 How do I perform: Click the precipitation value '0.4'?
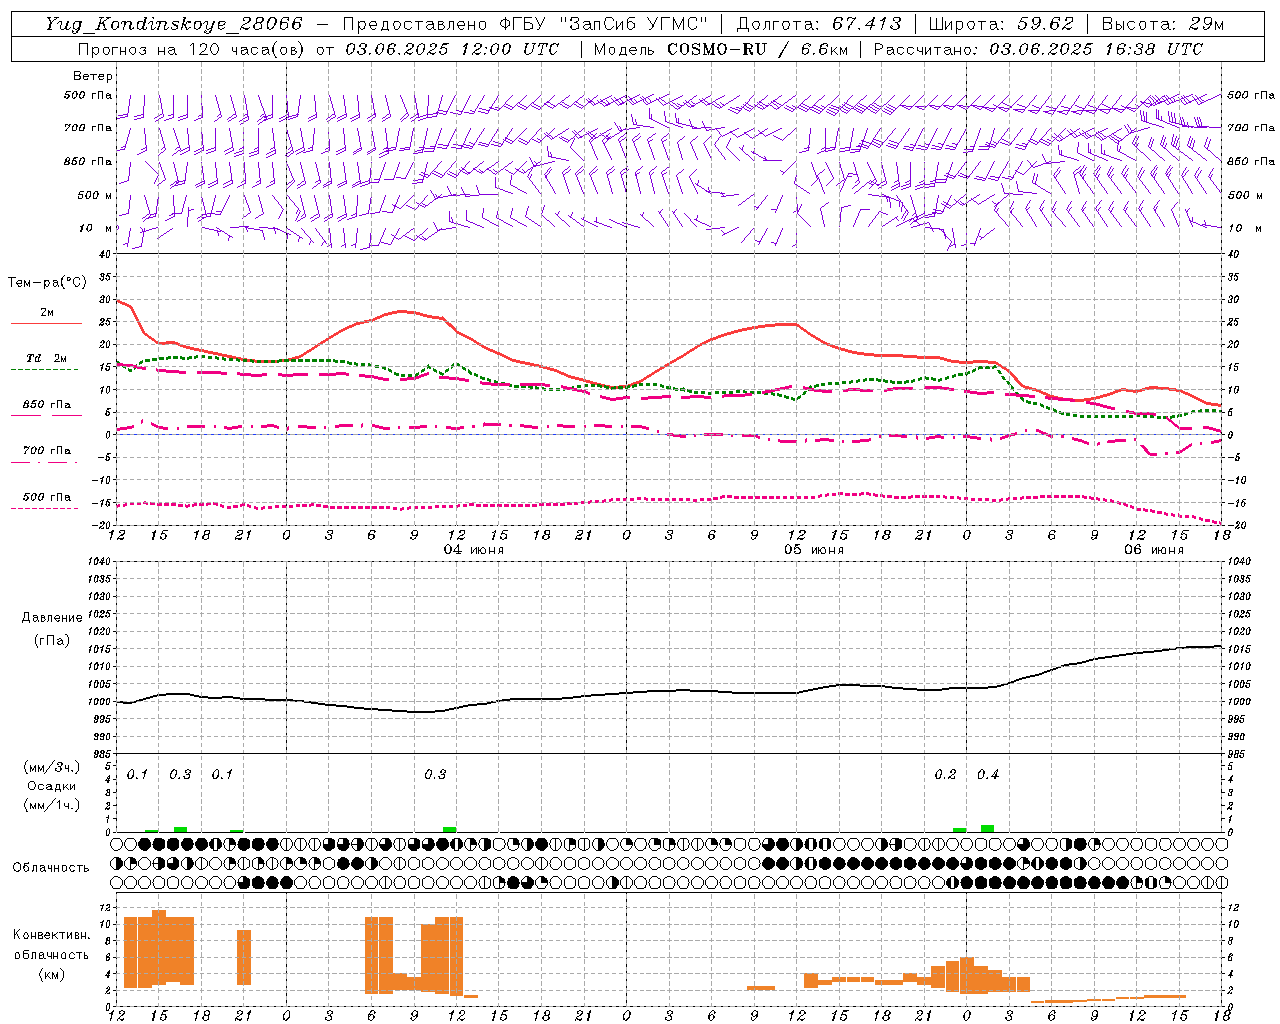988,775
